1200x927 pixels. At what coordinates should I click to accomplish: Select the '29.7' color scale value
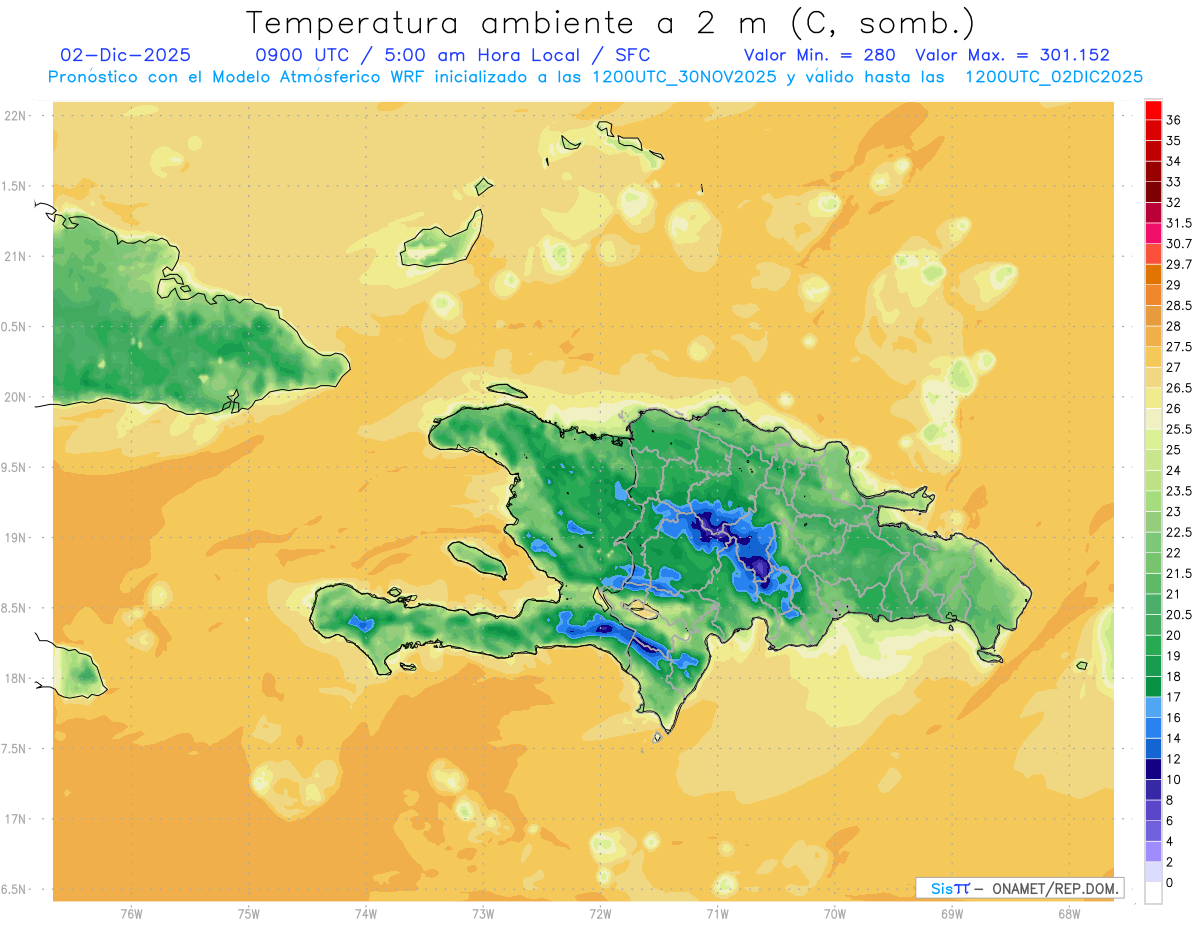(1179, 265)
